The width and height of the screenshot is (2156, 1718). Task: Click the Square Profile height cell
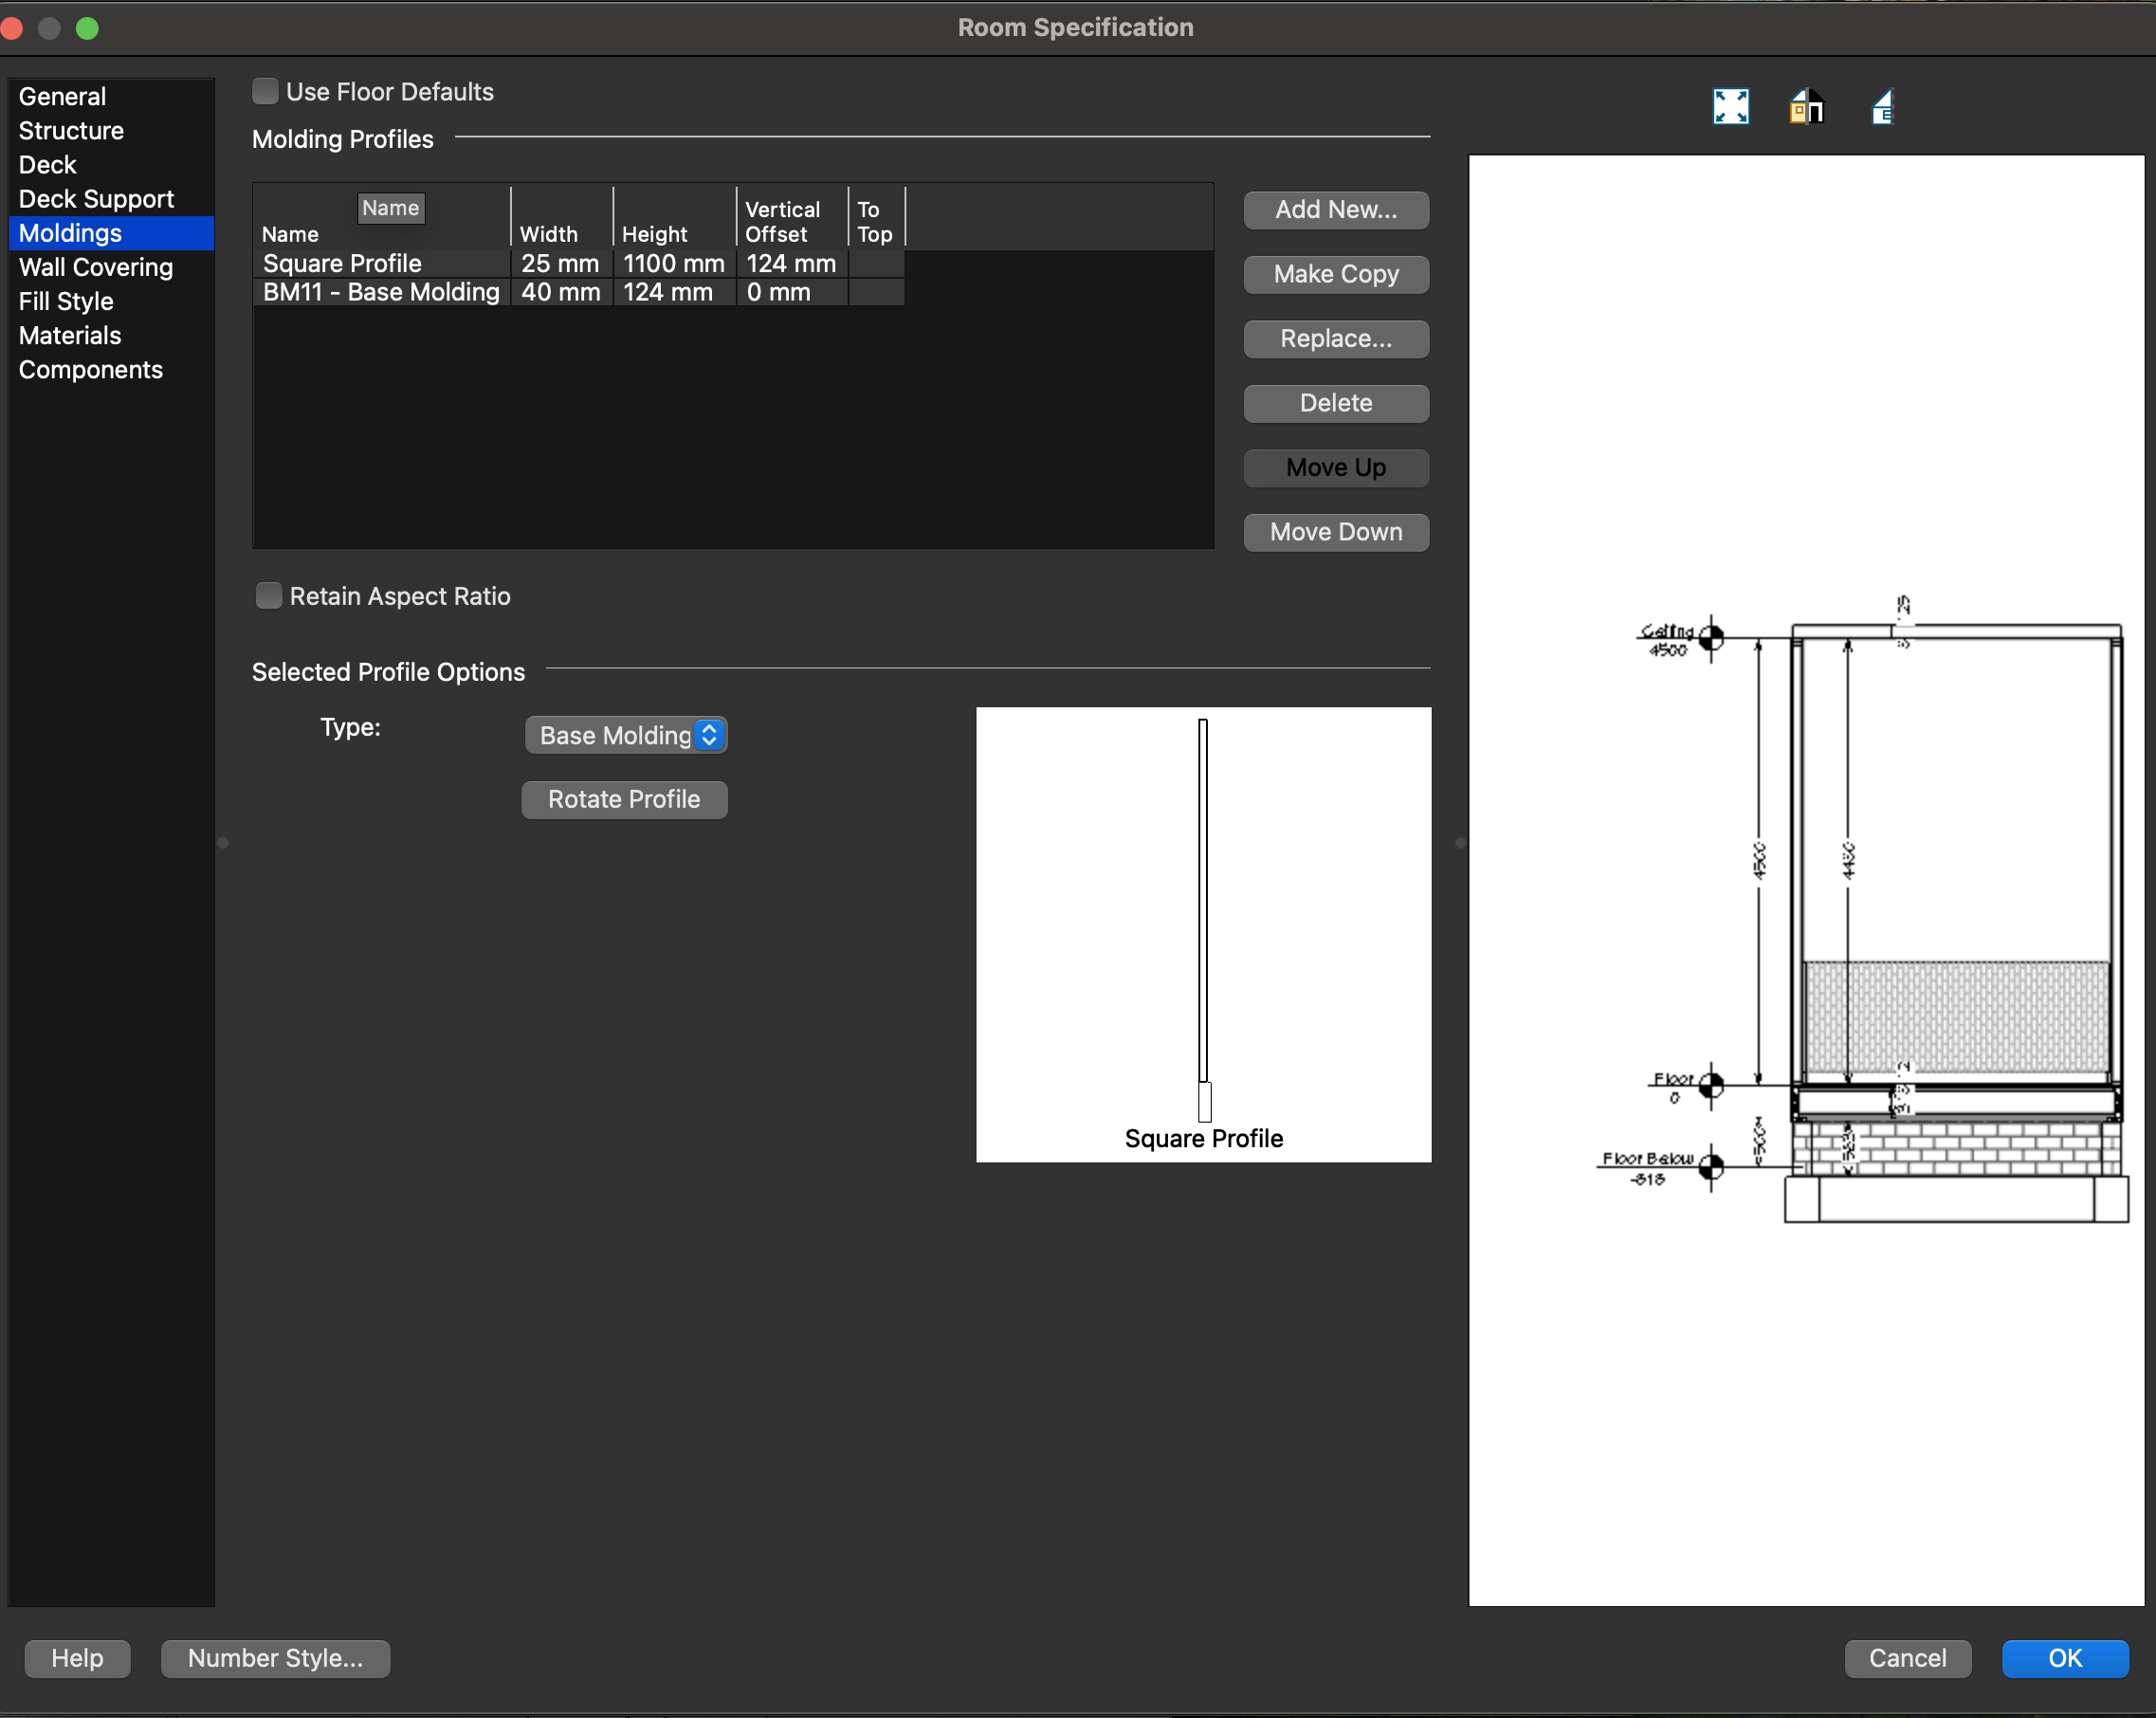coord(673,263)
